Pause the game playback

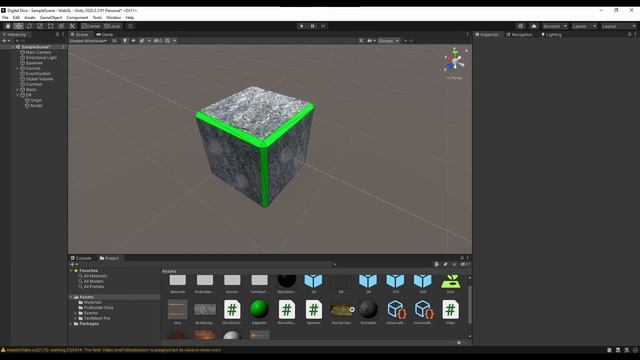coord(312,26)
